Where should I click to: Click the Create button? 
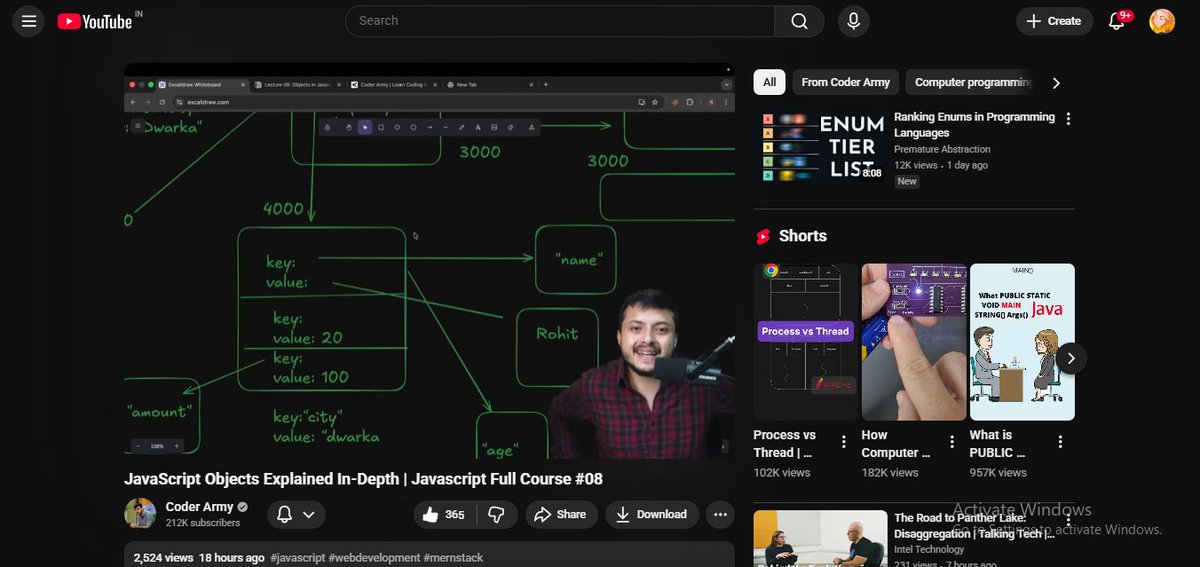pyautogui.click(x=1054, y=21)
